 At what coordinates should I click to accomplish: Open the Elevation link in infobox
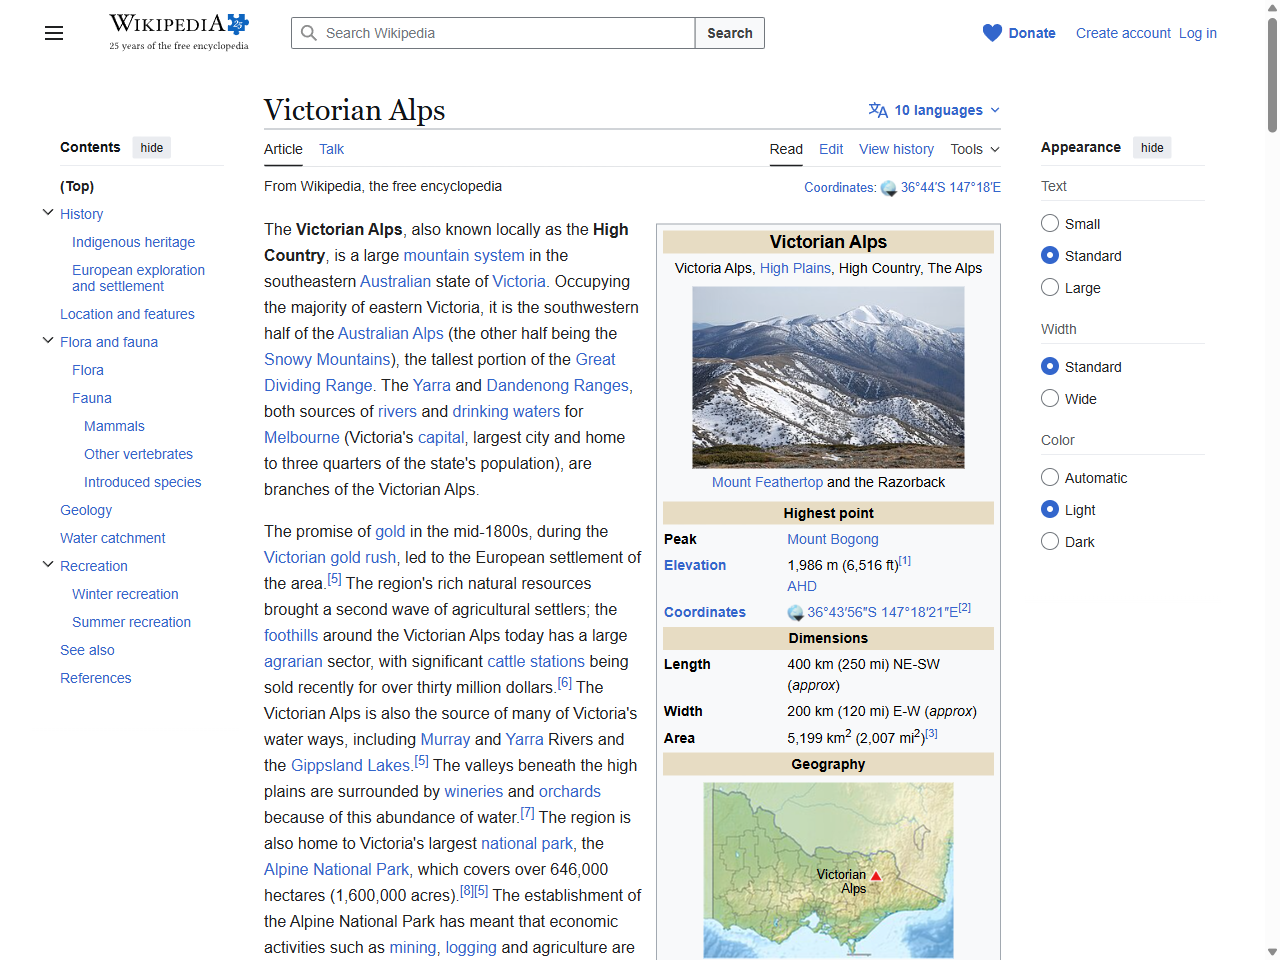[695, 565]
